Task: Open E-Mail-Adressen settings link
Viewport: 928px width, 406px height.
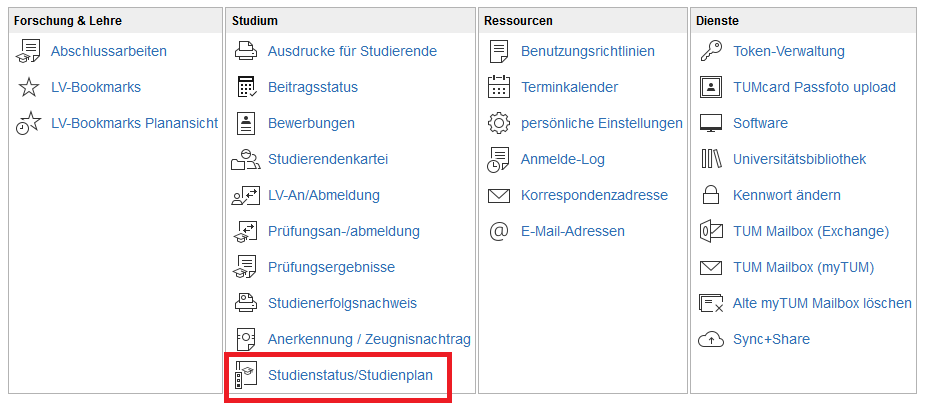Action: (x=572, y=231)
